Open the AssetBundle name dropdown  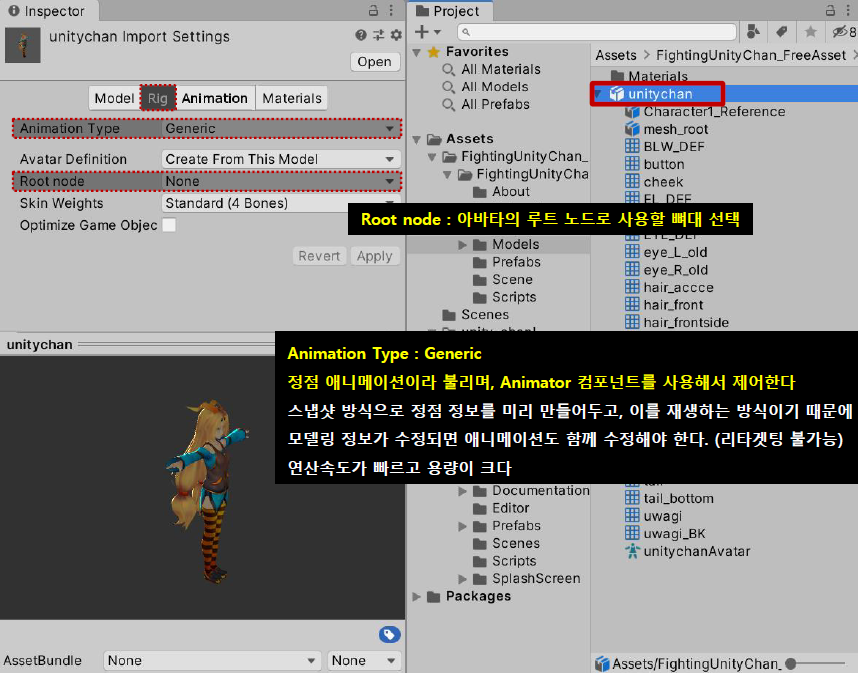click(211, 660)
